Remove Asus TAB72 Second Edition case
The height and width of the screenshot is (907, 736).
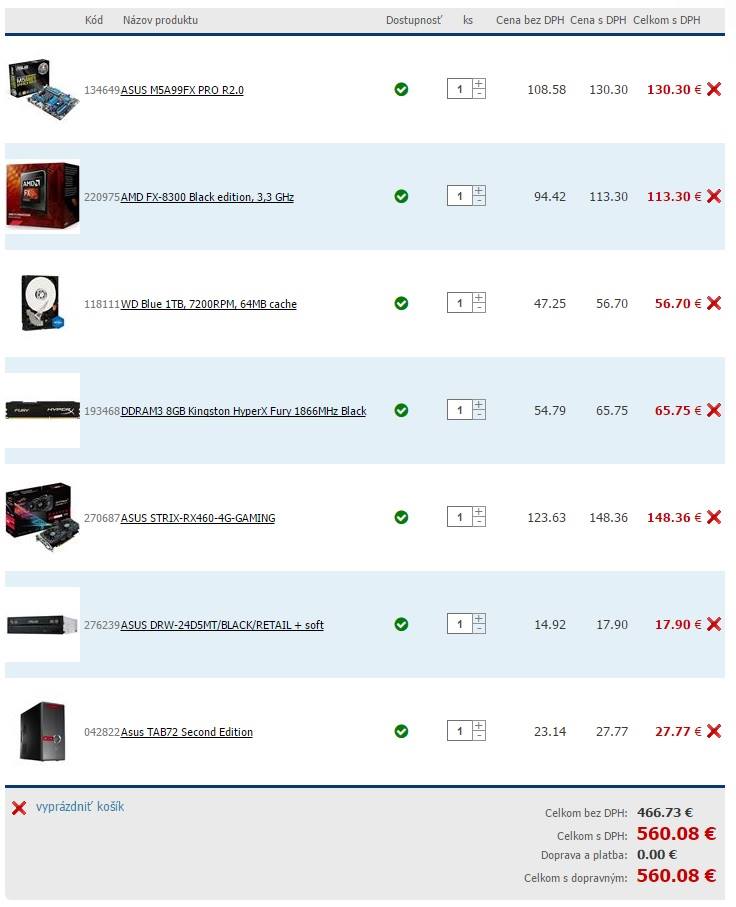(x=714, y=731)
